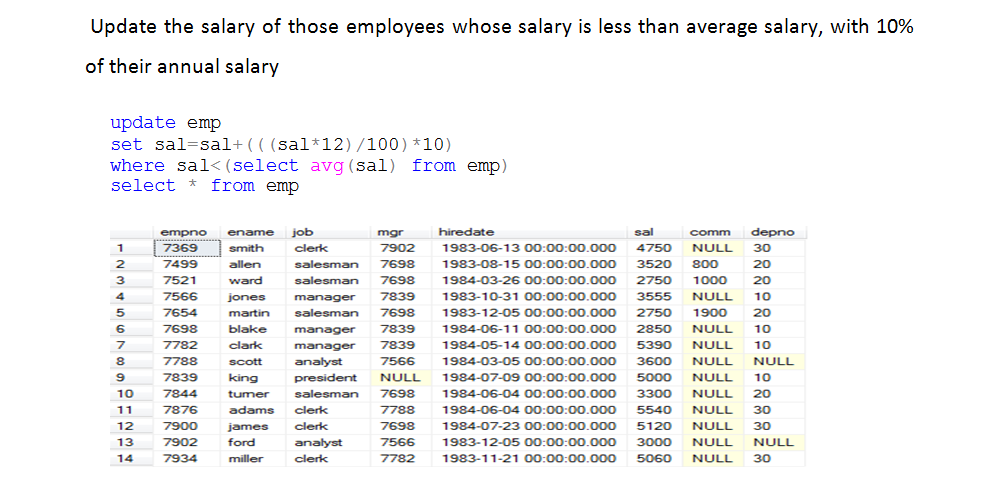
Task: Select the ename cell adams
Action: coord(252,410)
